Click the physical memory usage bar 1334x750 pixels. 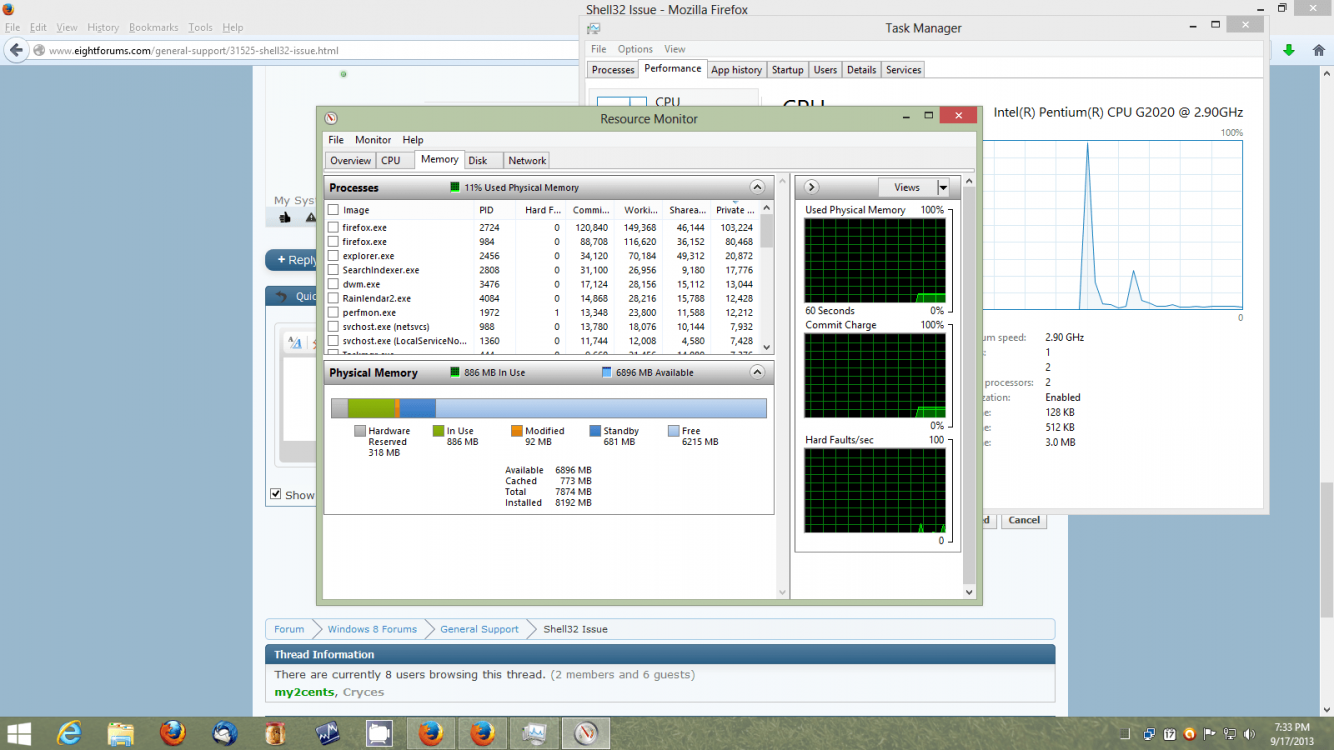click(549, 408)
